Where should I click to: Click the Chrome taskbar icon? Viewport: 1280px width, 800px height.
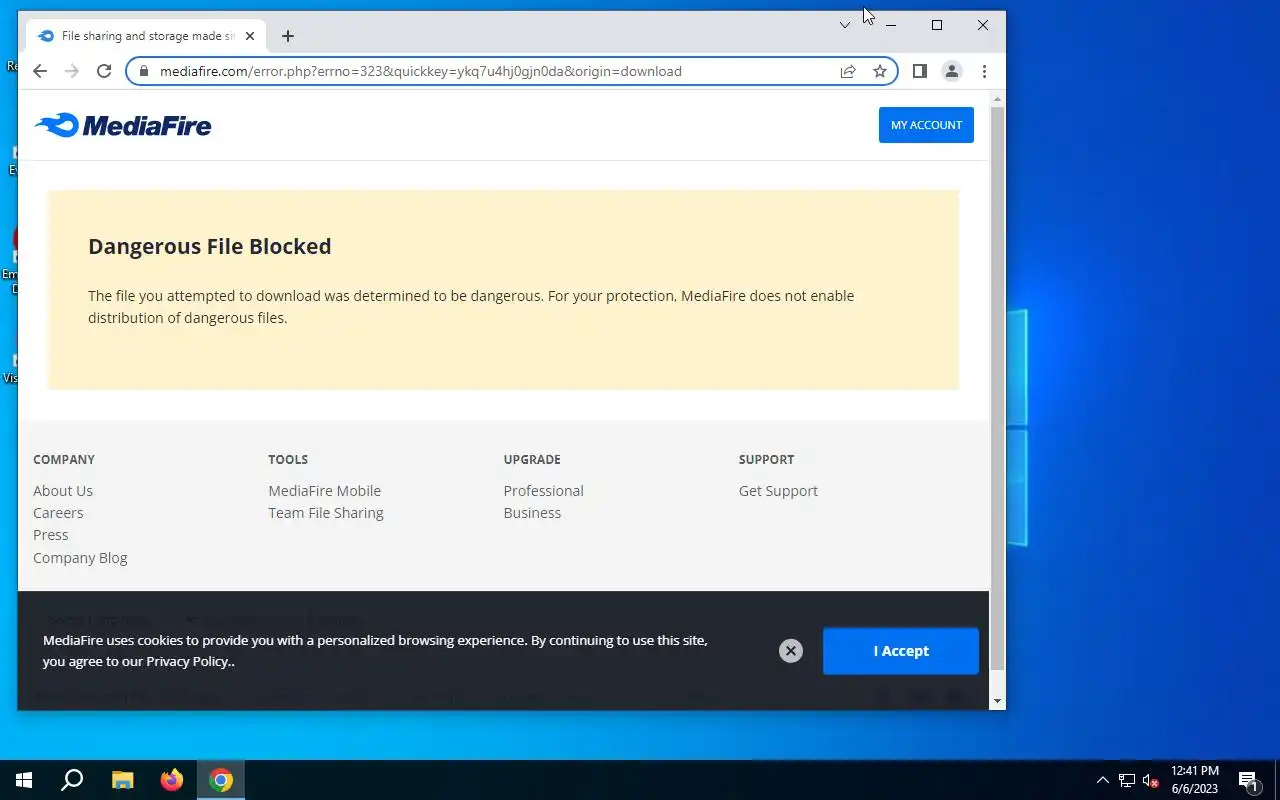pyautogui.click(x=221, y=780)
